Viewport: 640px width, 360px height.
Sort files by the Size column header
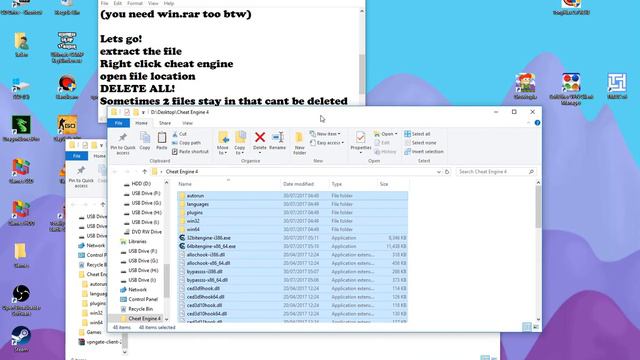click(x=393, y=184)
